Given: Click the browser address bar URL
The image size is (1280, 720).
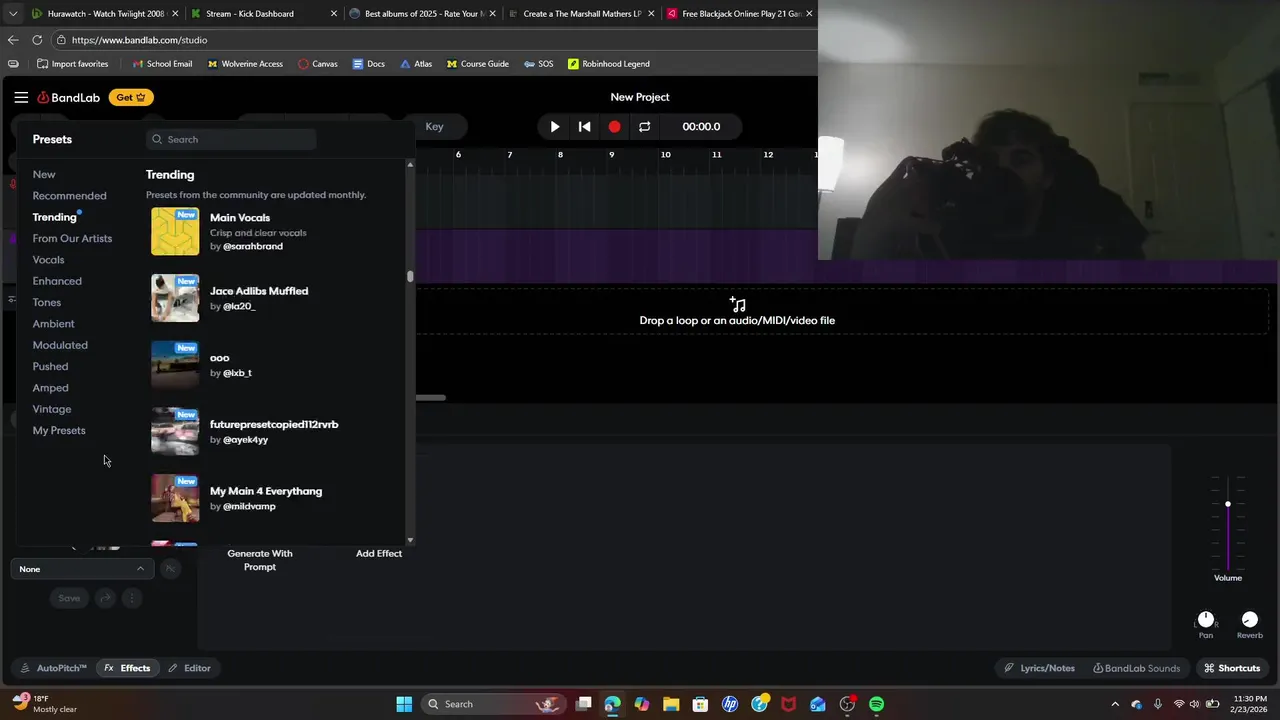Looking at the screenshot, I should pos(139,40).
